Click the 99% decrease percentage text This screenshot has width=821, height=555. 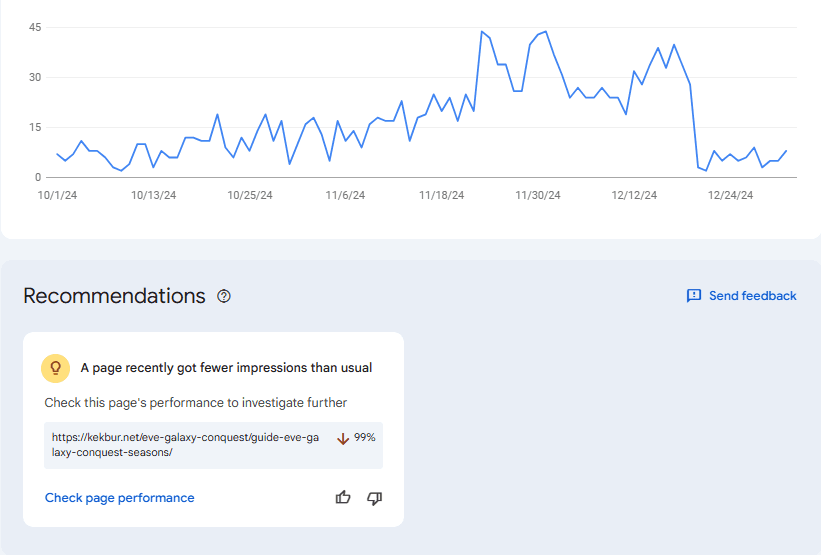click(365, 438)
